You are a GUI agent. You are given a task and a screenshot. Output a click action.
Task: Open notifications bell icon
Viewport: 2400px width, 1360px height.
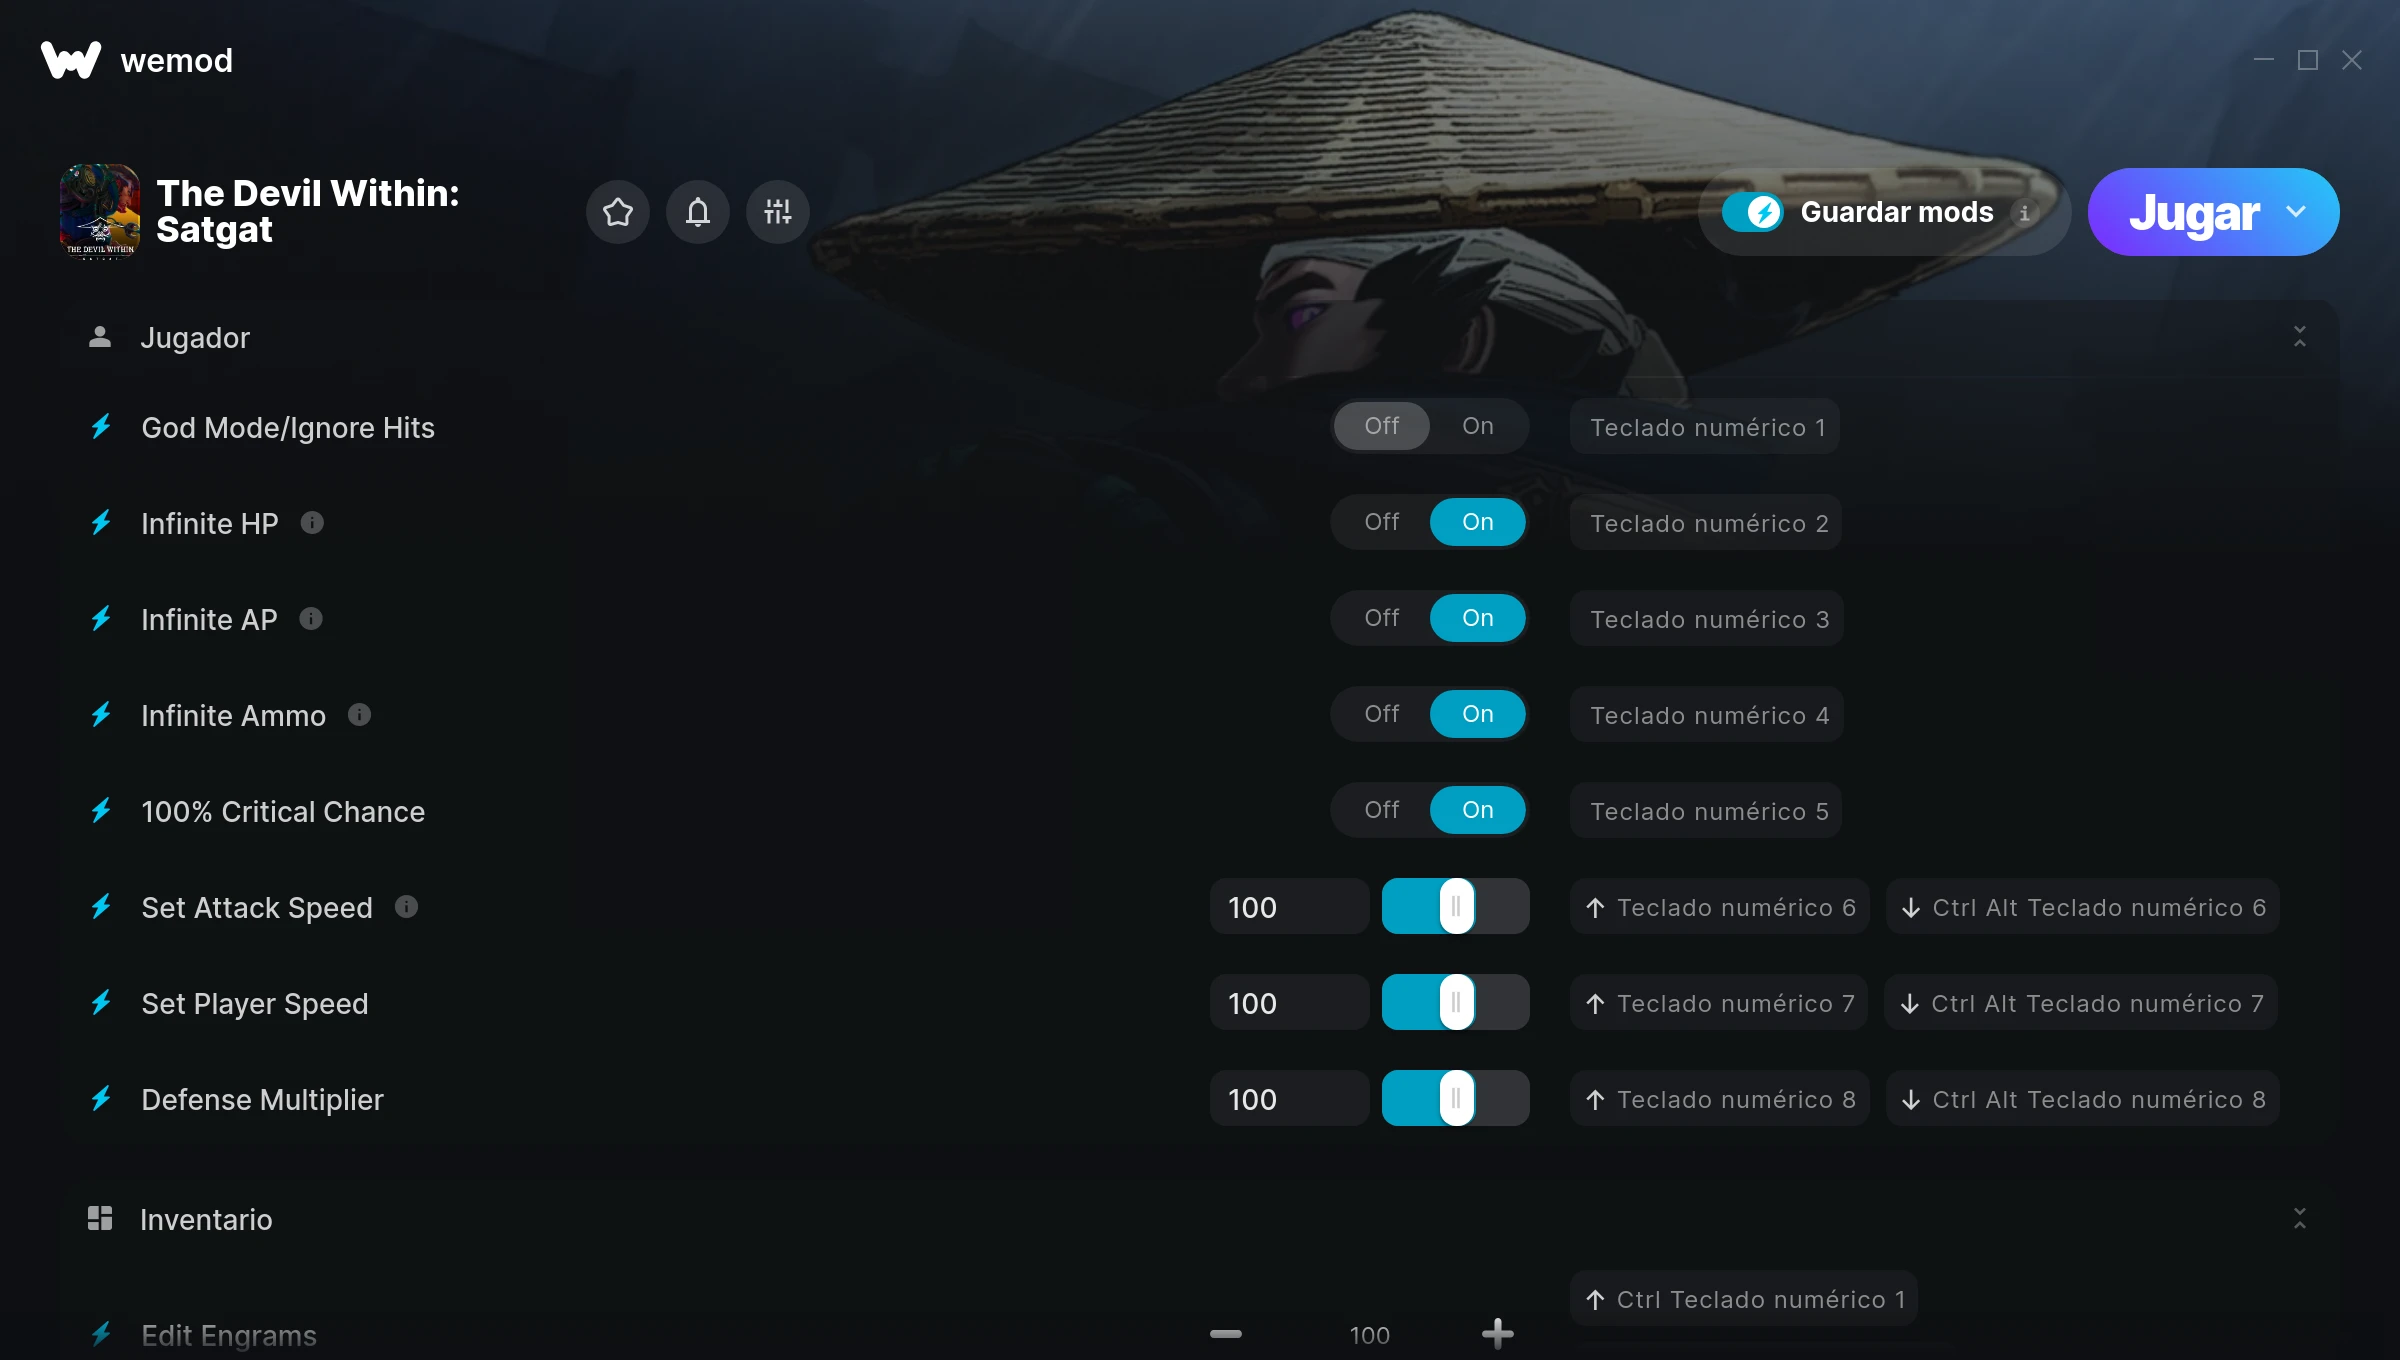point(698,212)
